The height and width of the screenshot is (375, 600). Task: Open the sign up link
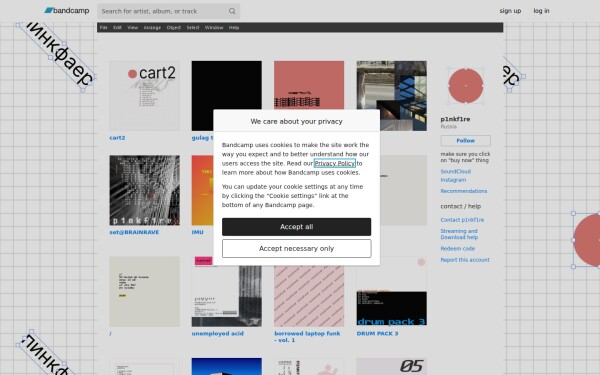[510, 11]
